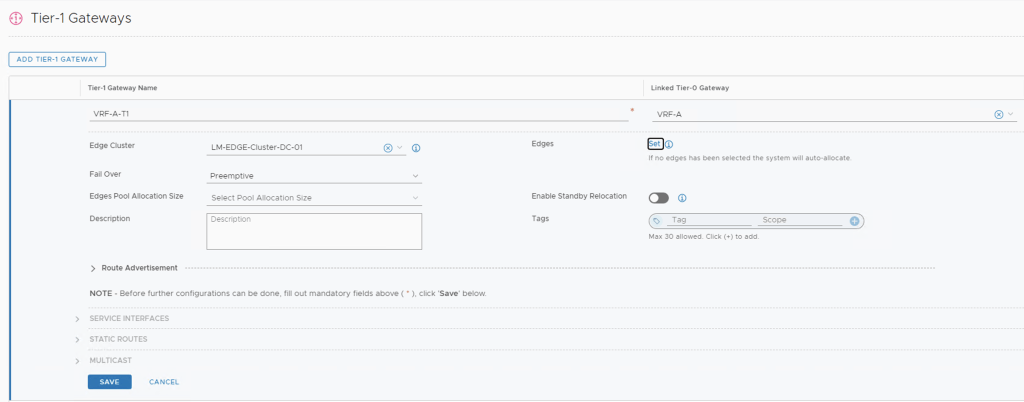Click into the Description text area
Screen dimensions: 1024x402
point(314,231)
